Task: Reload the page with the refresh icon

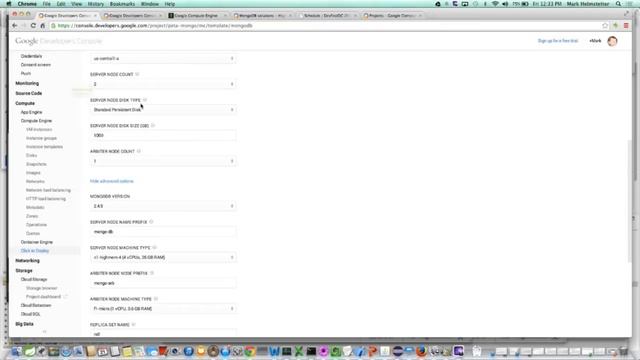Action: click(33, 26)
